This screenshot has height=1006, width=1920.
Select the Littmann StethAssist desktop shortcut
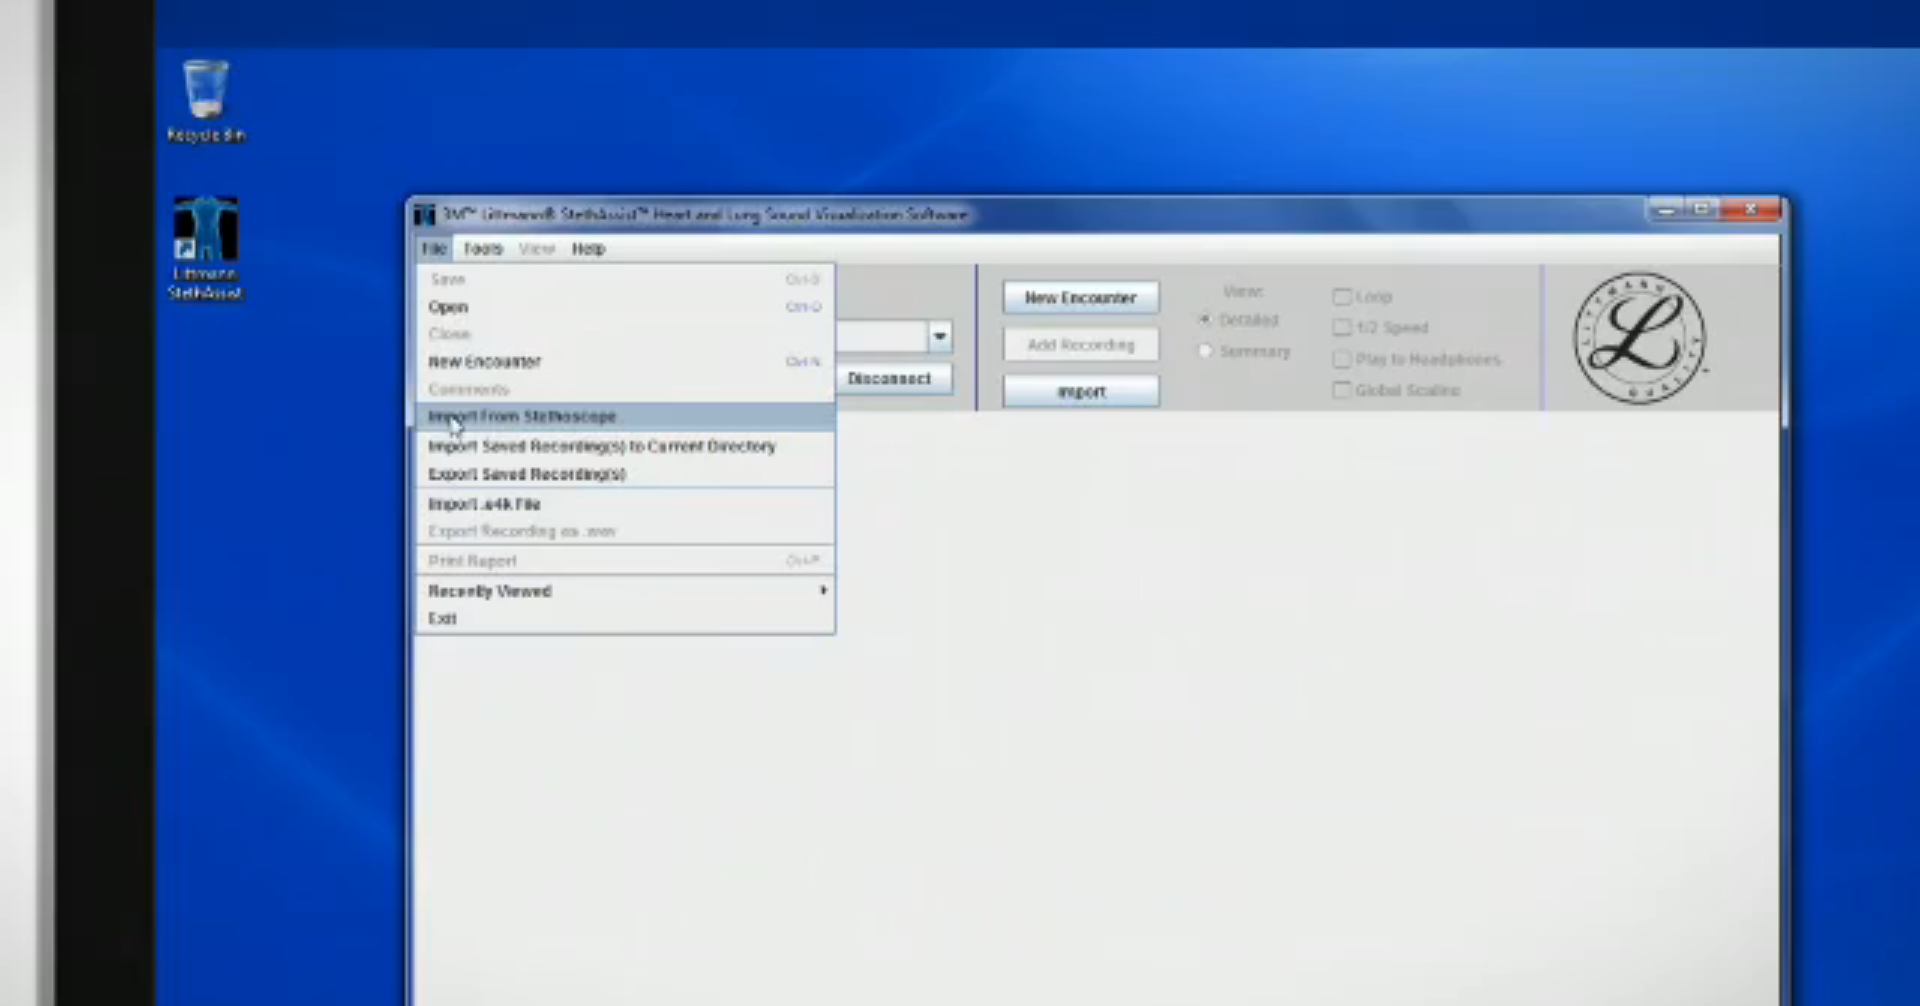pos(205,248)
